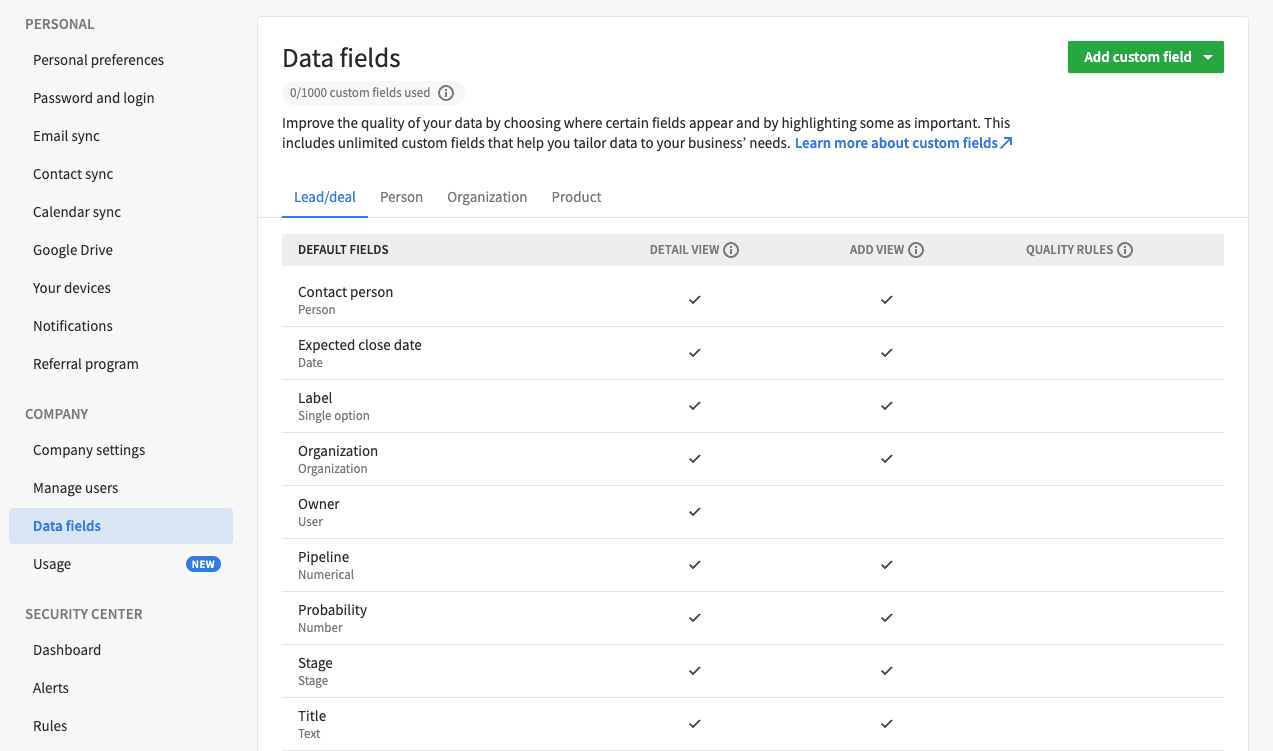Open the Organization tab
The image size is (1273, 751).
[x=487, y=197]
